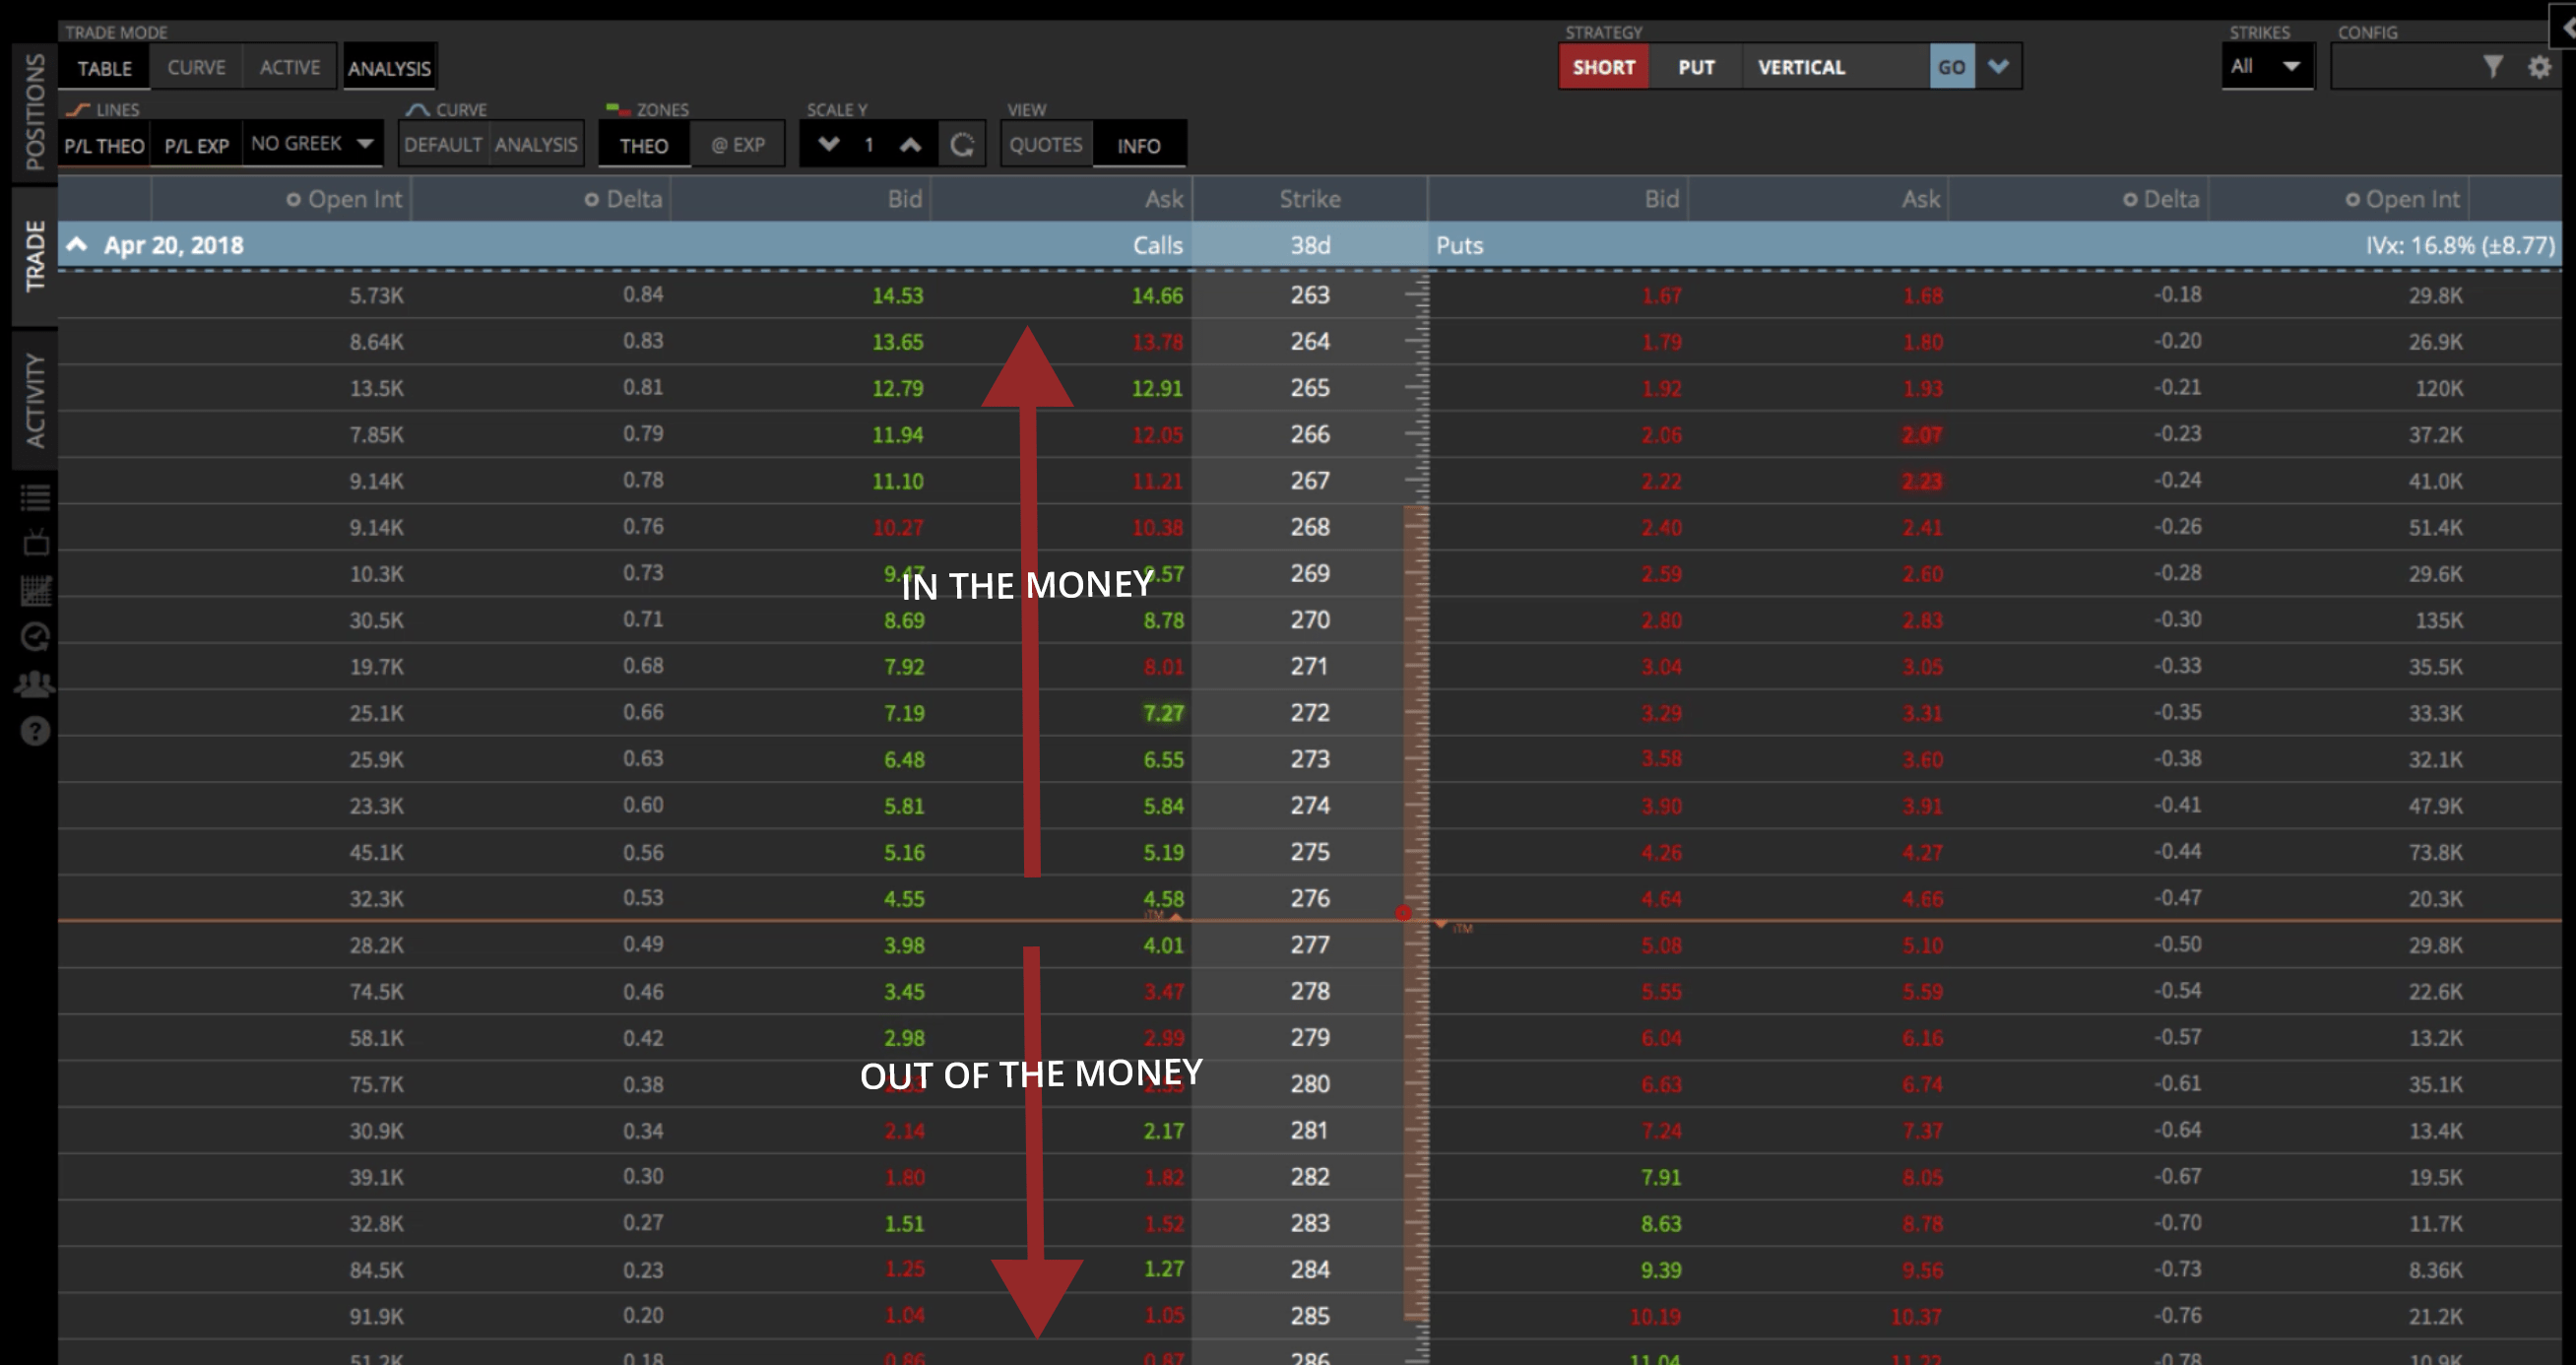Open the settings gear in Config

(2539, 67)
